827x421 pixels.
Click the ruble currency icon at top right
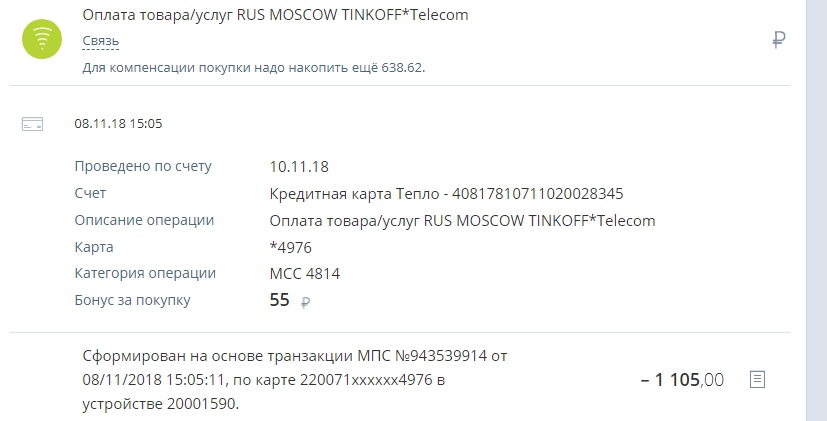778,40
